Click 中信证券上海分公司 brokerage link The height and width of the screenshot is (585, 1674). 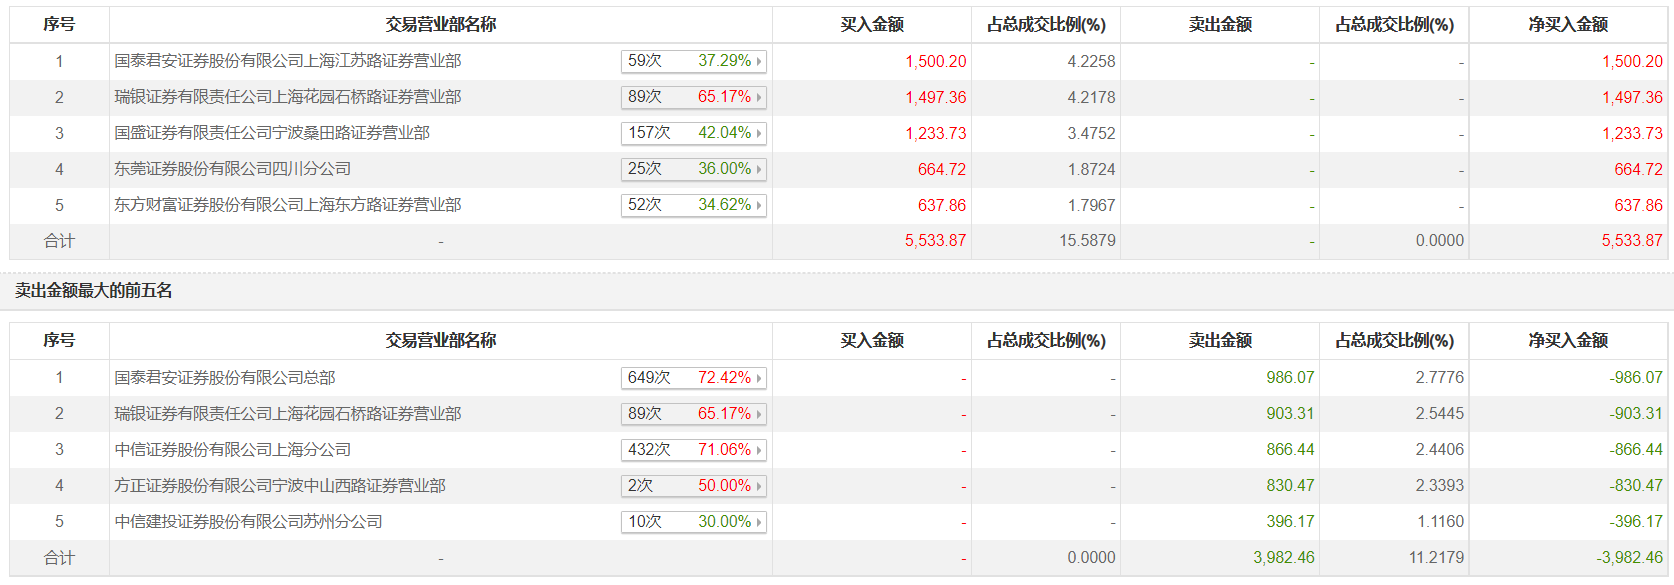click(233, 450)
